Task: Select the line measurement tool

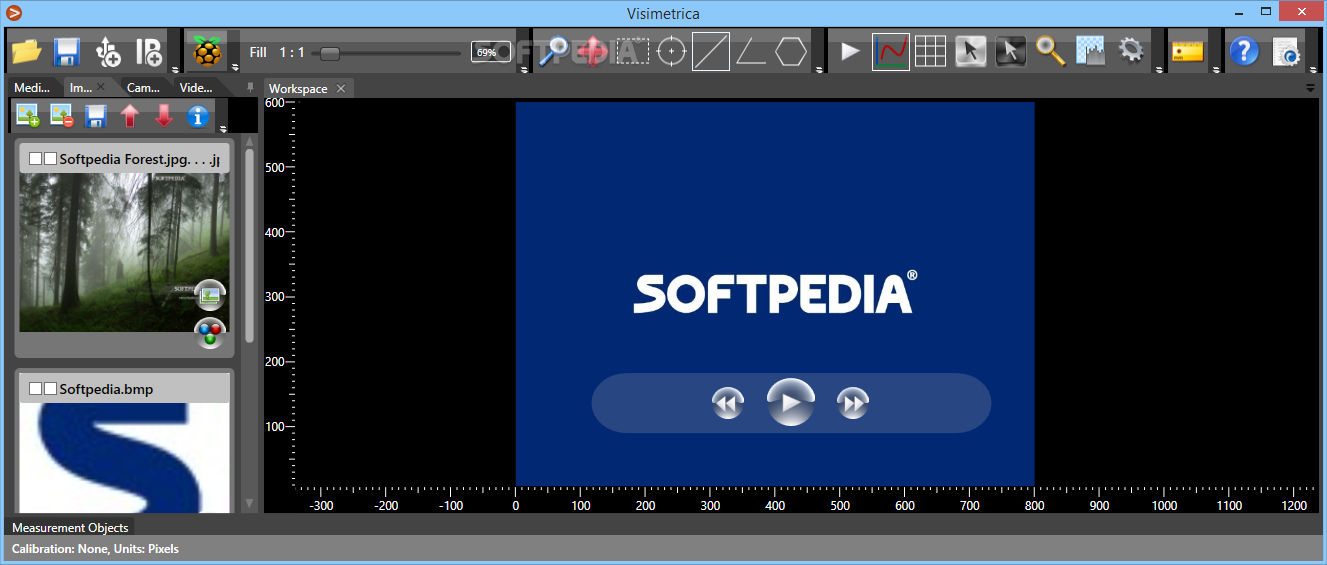Action: 711,51
